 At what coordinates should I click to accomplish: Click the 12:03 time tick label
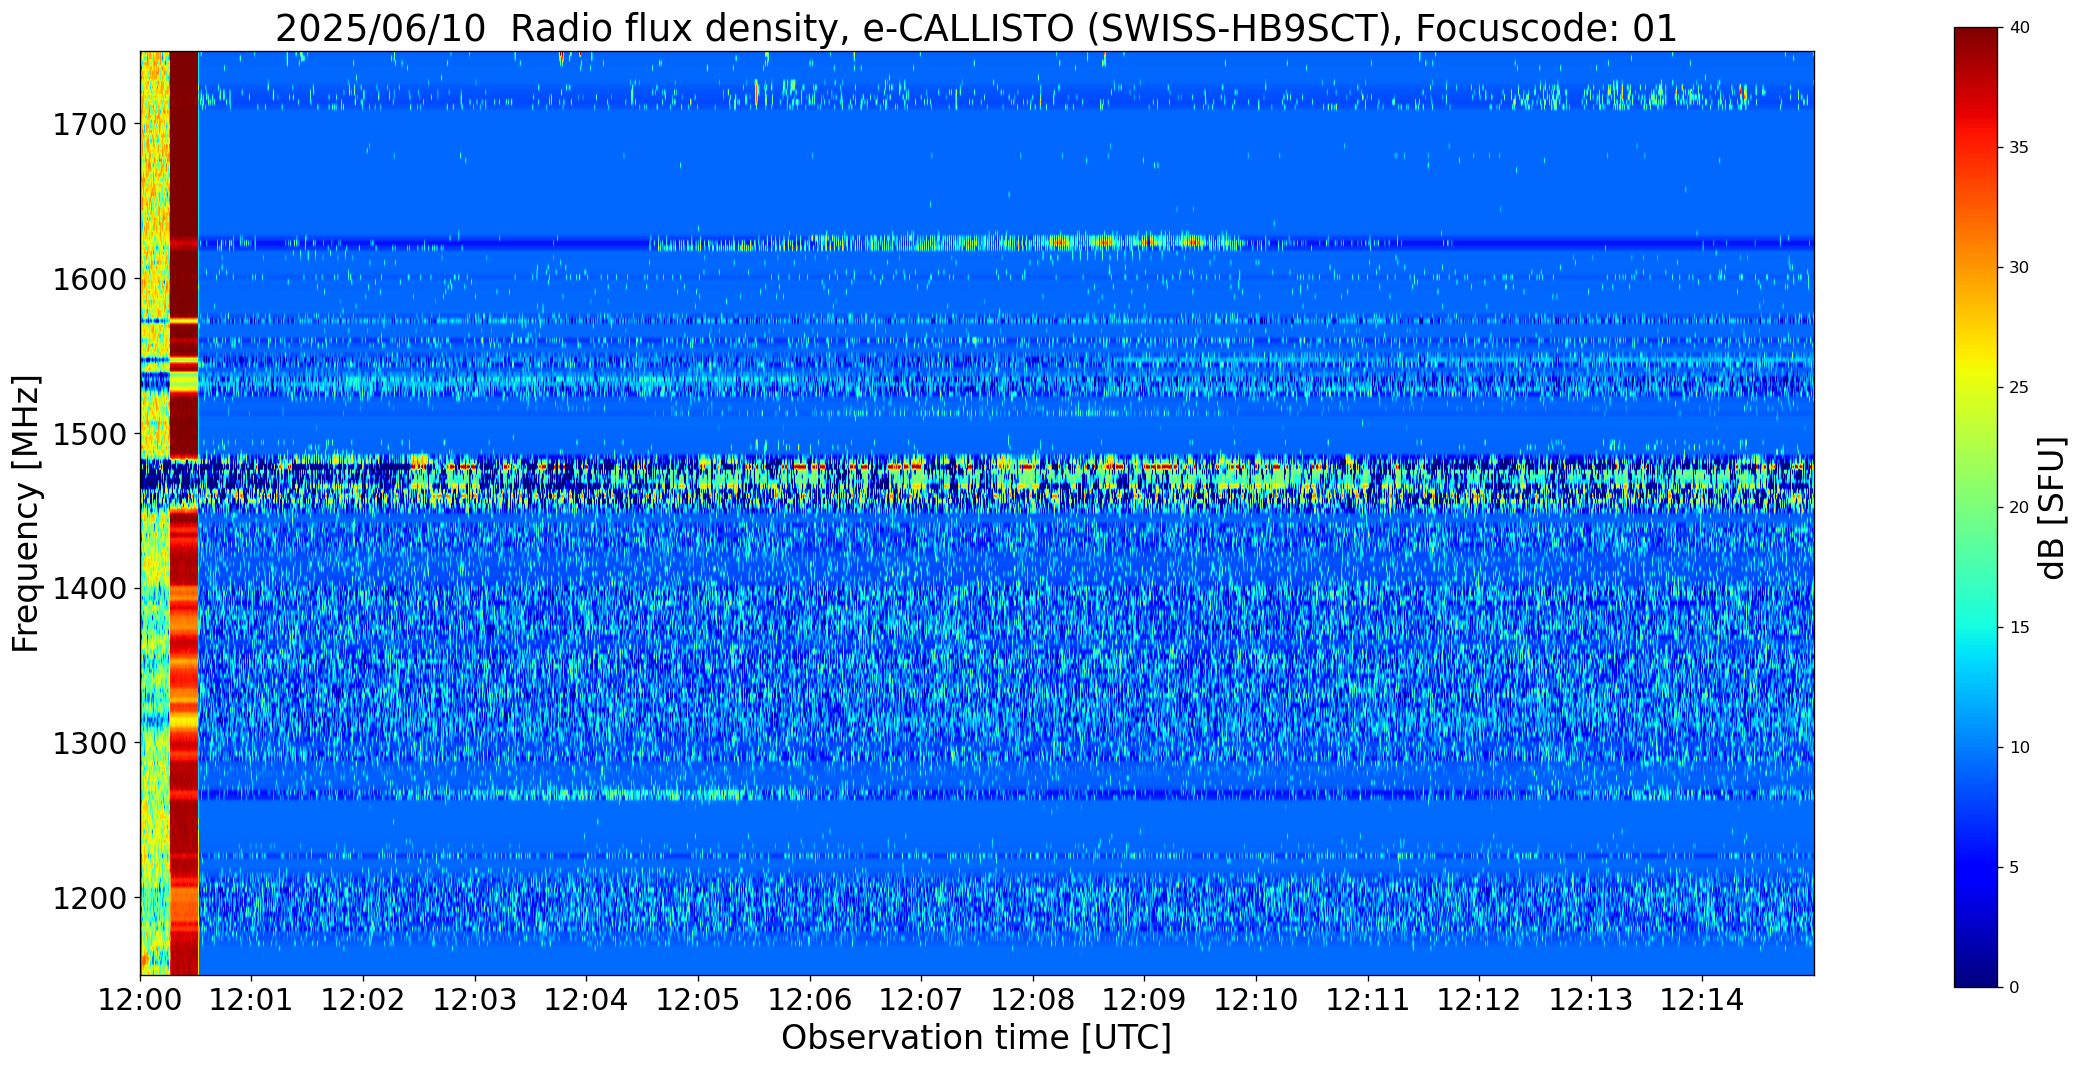(475, 1000)
